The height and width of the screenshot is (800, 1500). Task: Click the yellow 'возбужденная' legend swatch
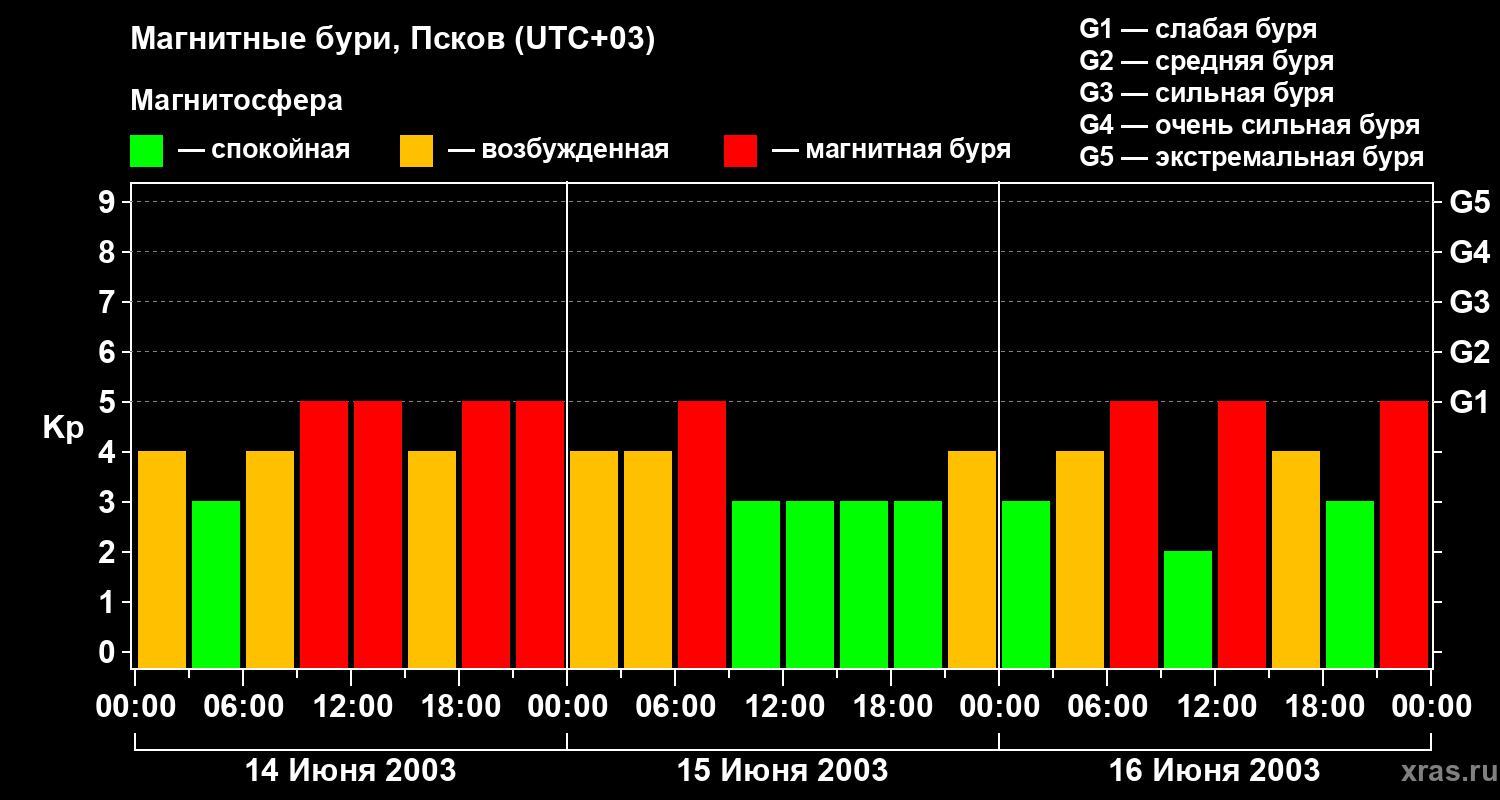416,151
